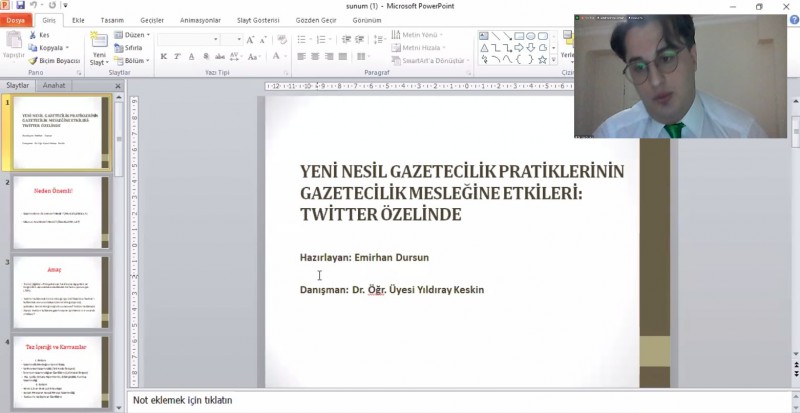Click the Save icon in quick access toolbar
The image size is (800, 413).
(20, 6)
